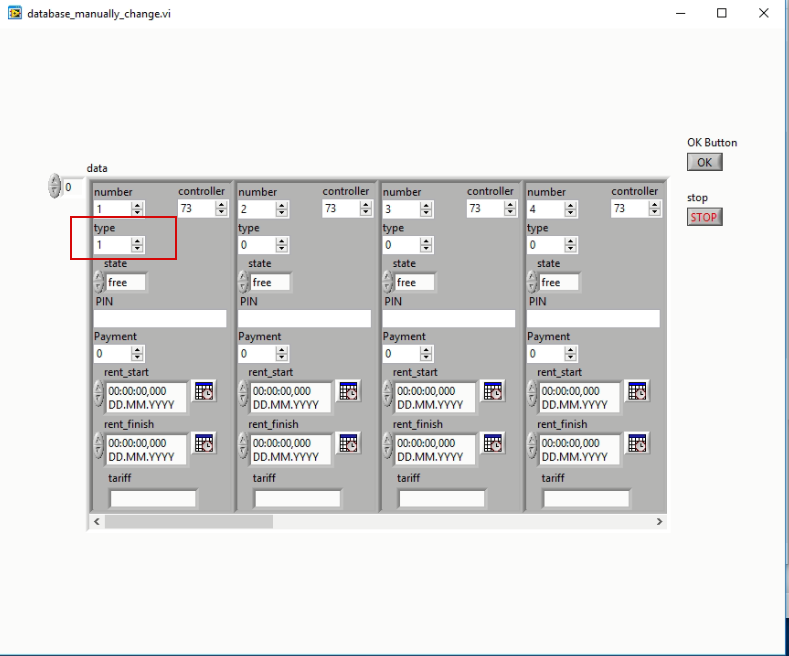
Task: Open rent_finish calendar picker in first record
Action: click(x=204, y=443)
